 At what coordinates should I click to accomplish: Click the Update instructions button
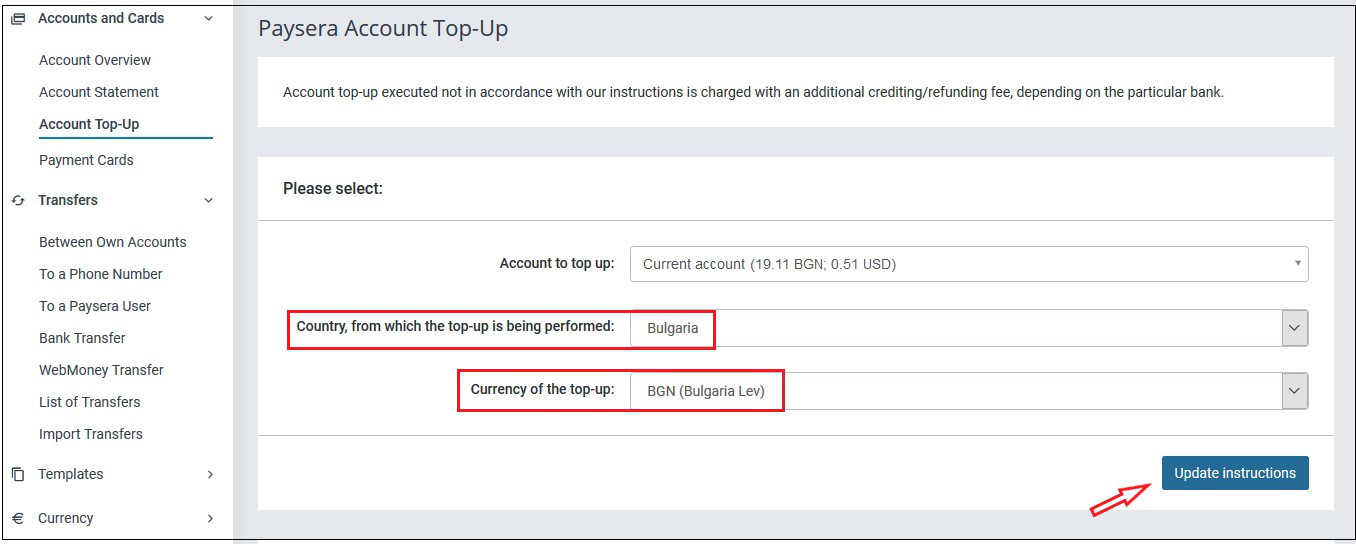click(1235, 473)
